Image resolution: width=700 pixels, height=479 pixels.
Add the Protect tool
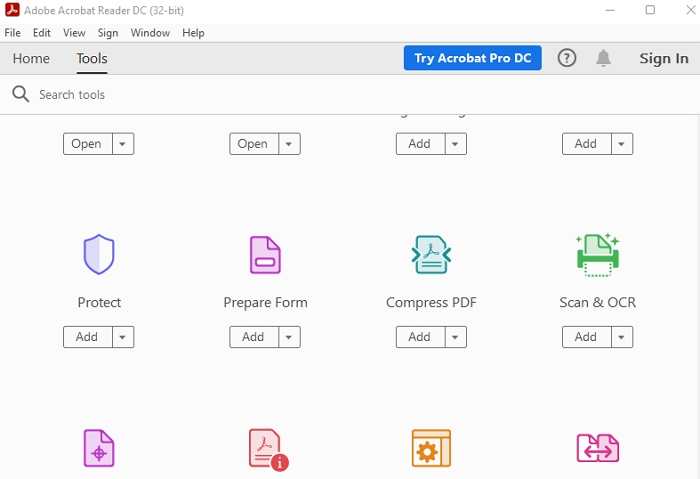coord(88,337)
